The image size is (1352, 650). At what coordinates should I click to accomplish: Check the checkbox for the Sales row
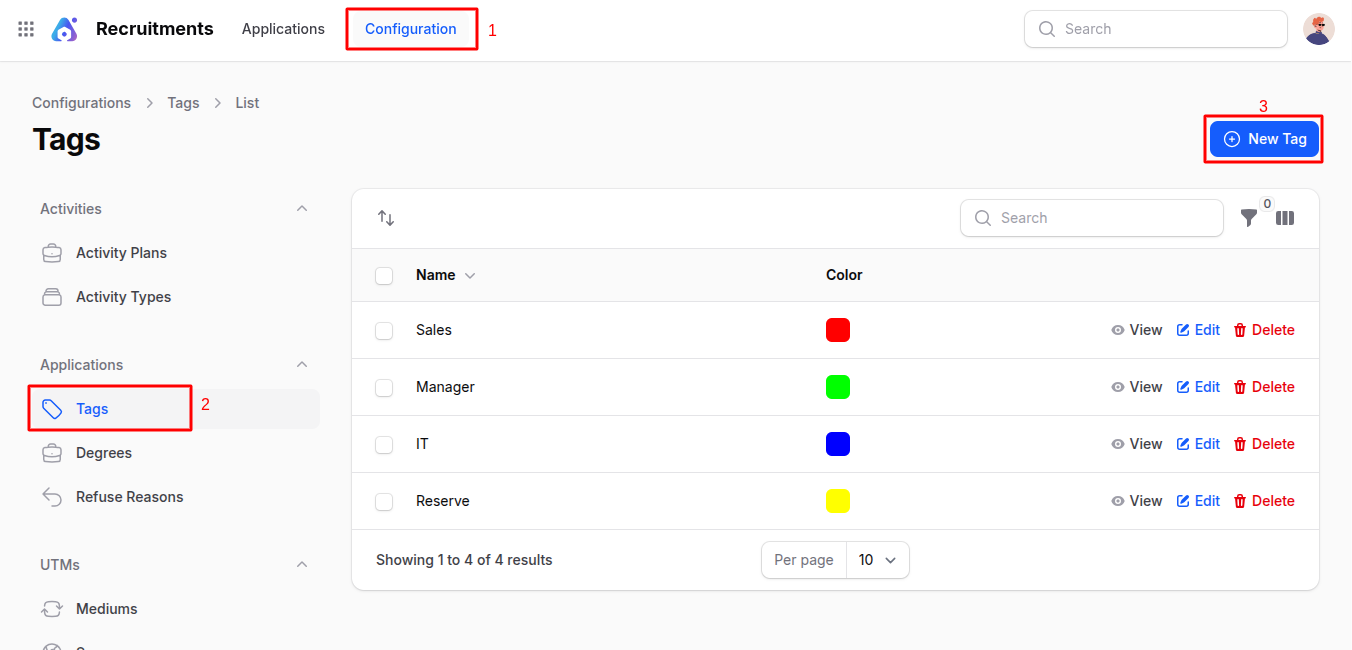coord(384,329)
